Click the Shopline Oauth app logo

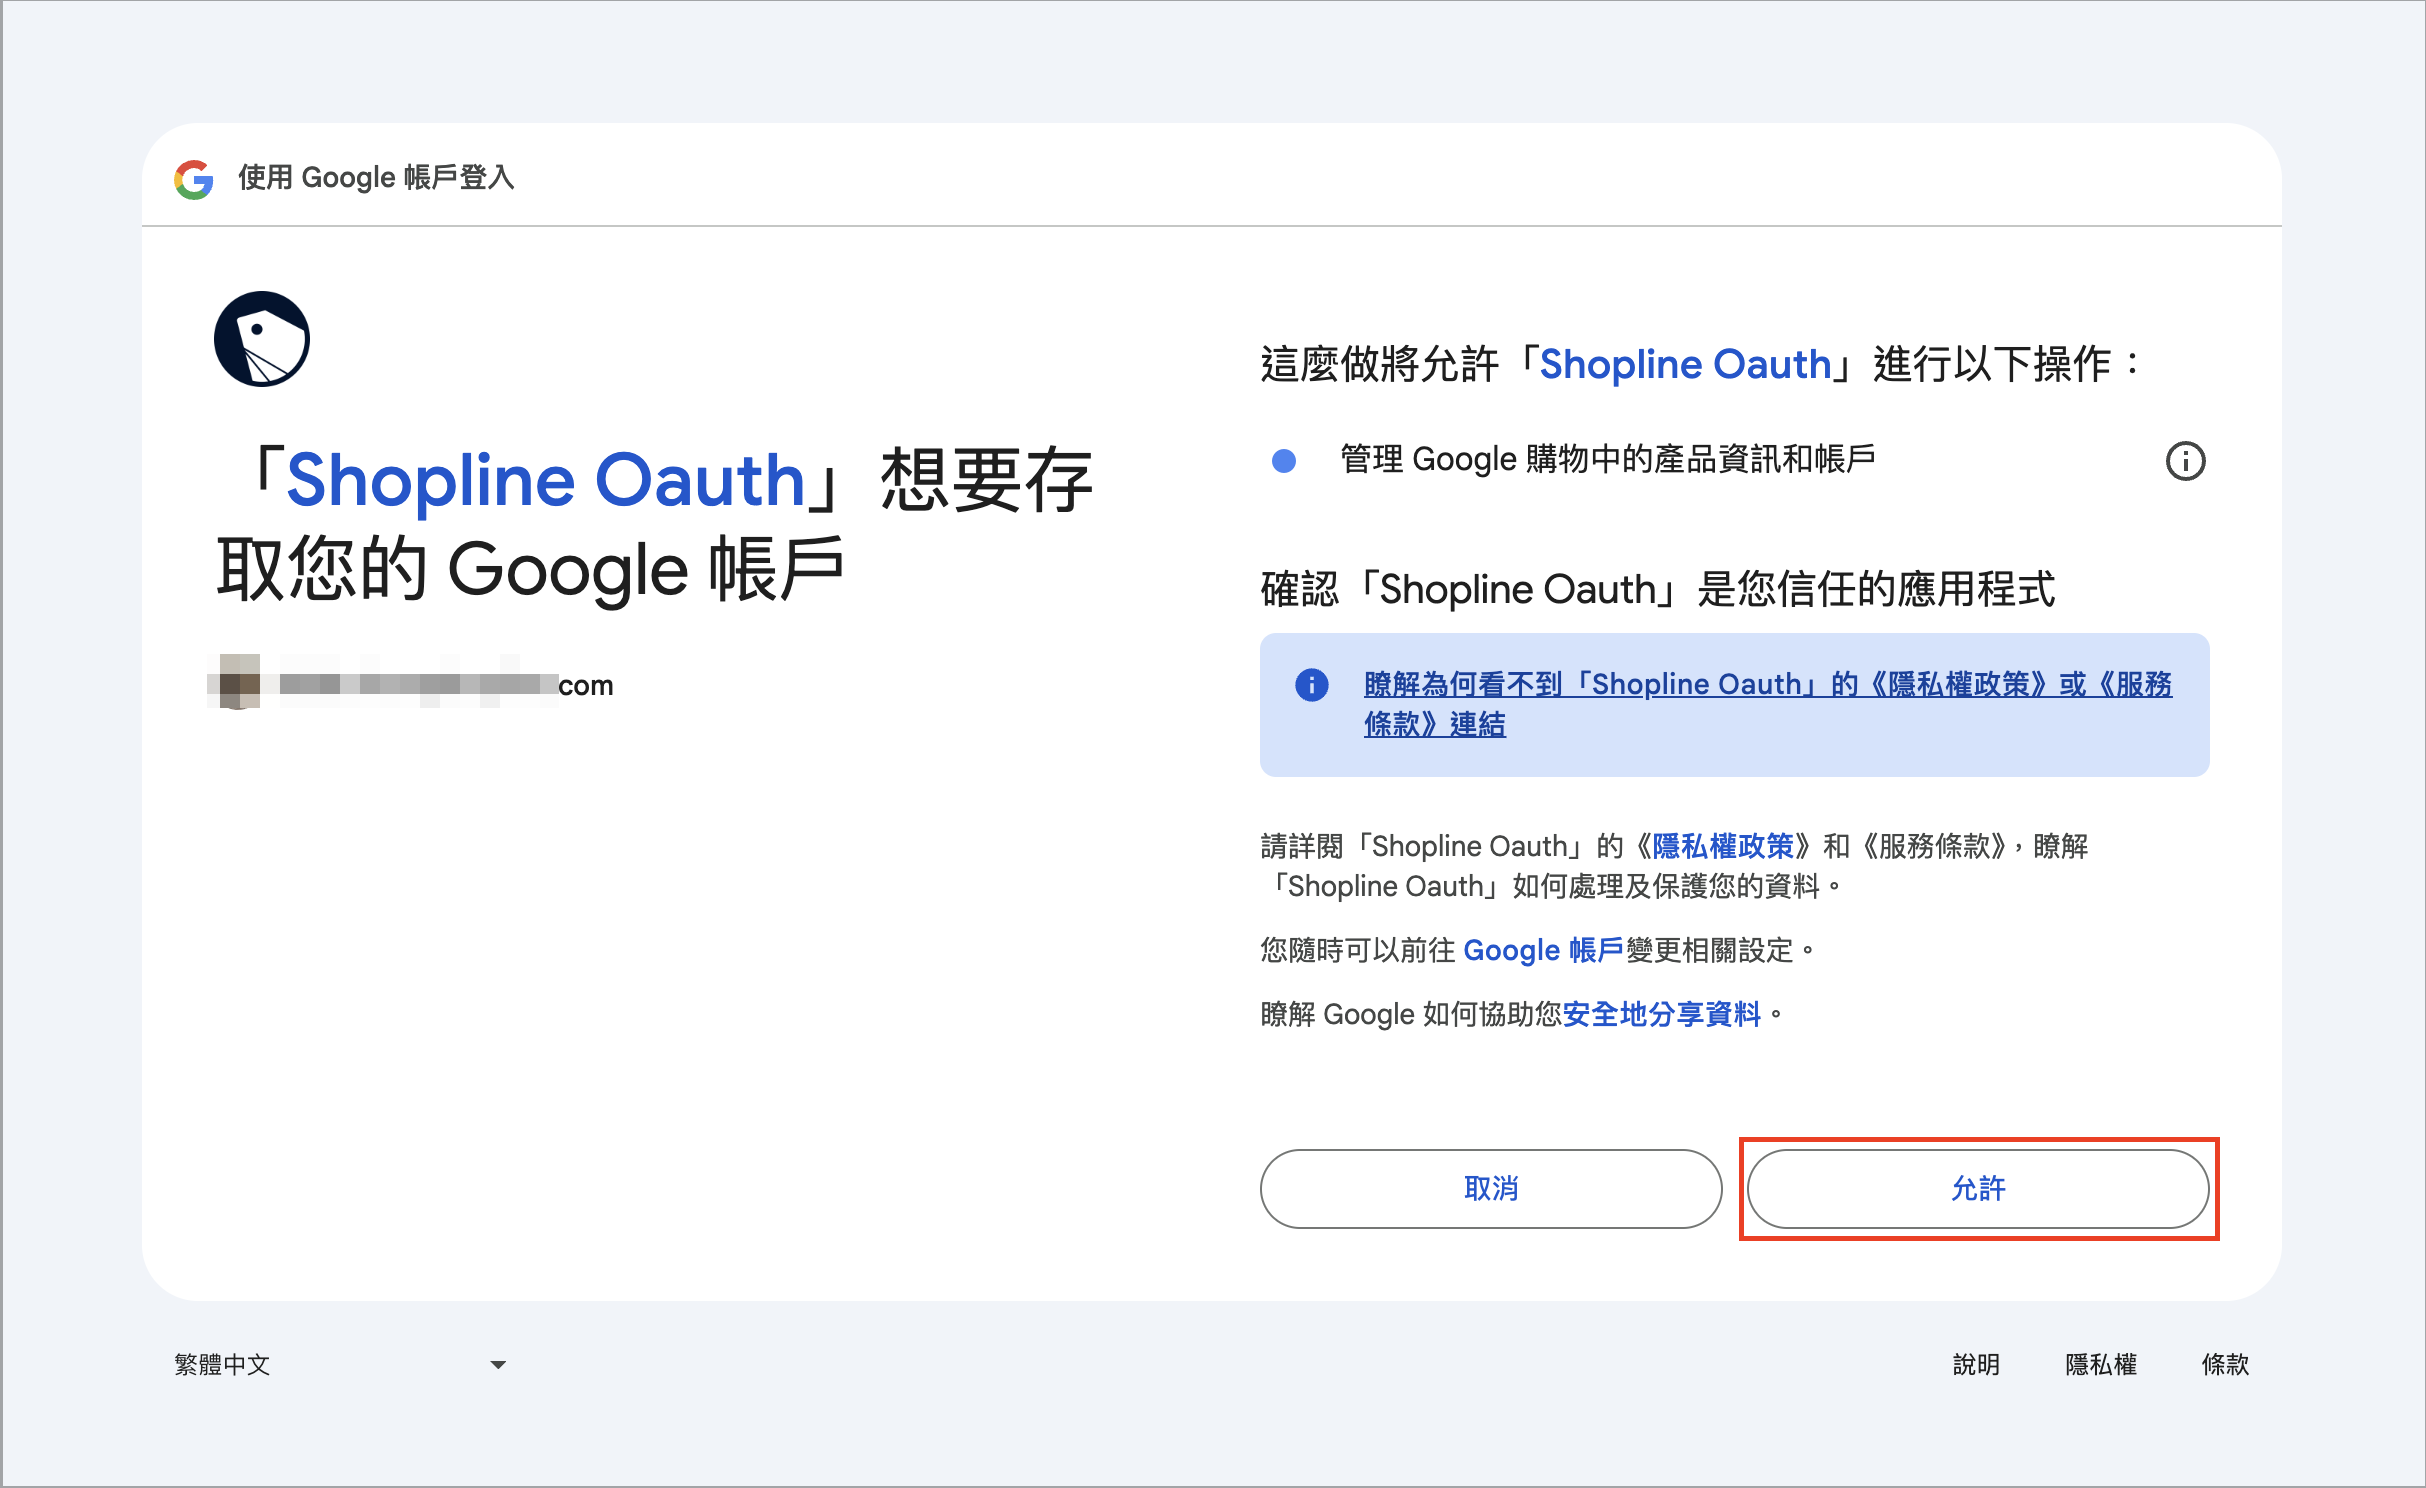click(262, 339)
